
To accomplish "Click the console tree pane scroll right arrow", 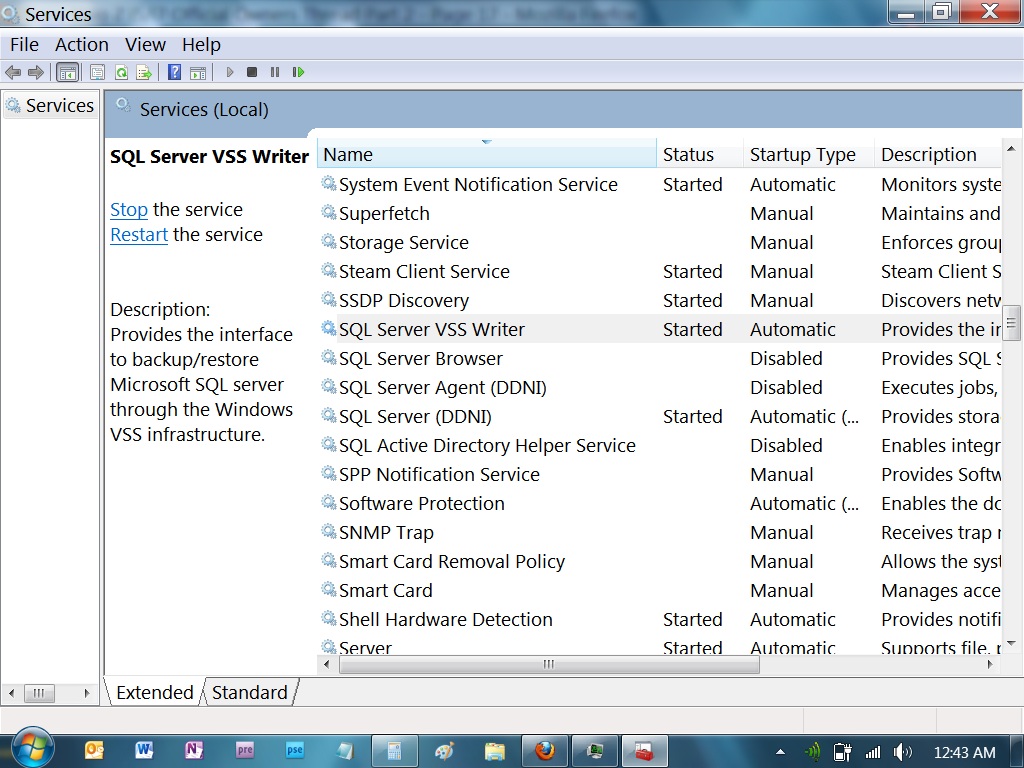I will [87, 693].
